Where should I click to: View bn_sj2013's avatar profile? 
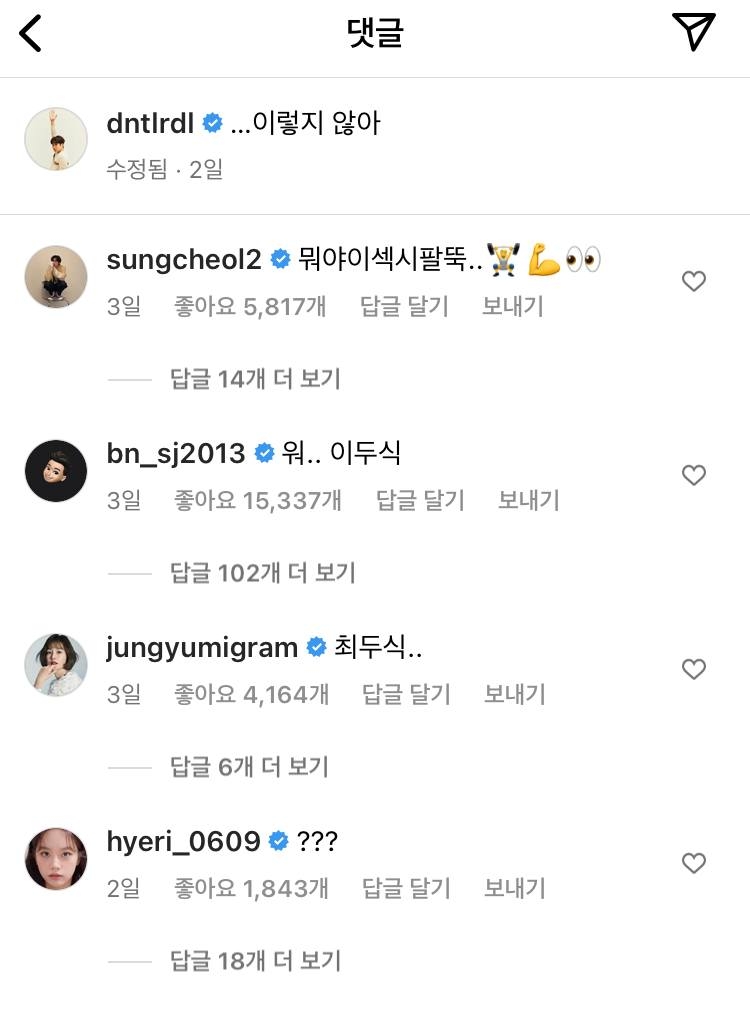(x=56, y=471)
